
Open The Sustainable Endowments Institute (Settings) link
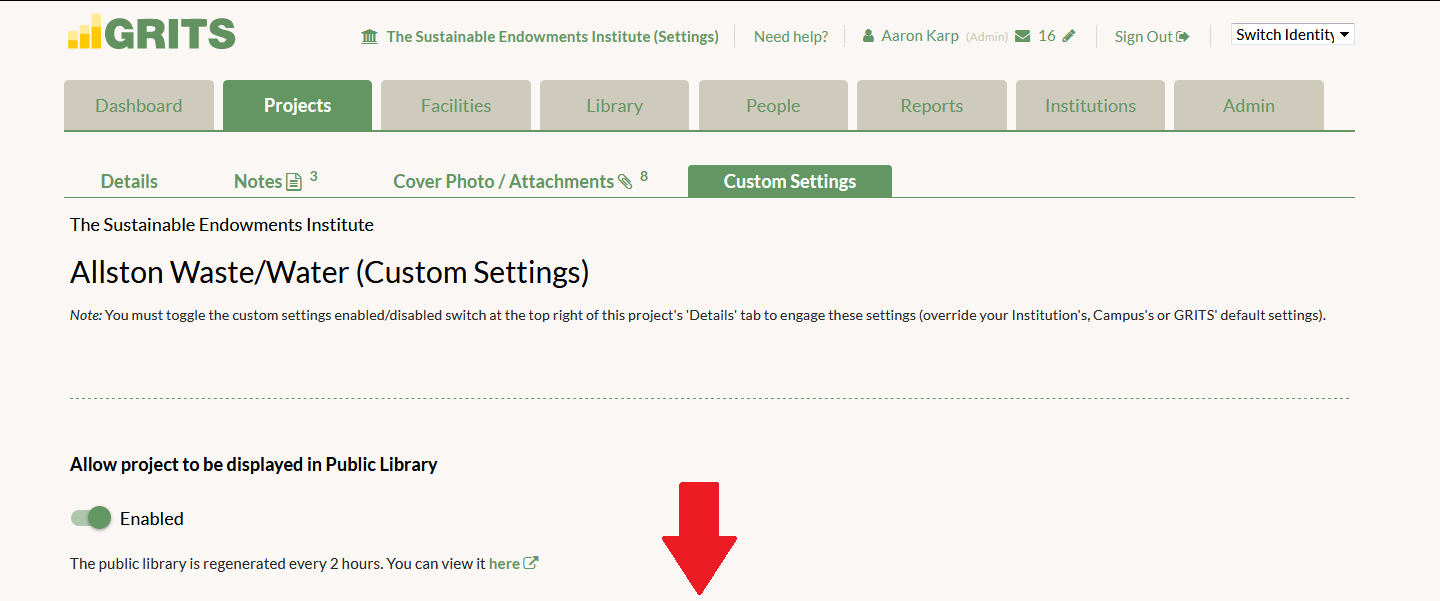[x=552, y=36]
